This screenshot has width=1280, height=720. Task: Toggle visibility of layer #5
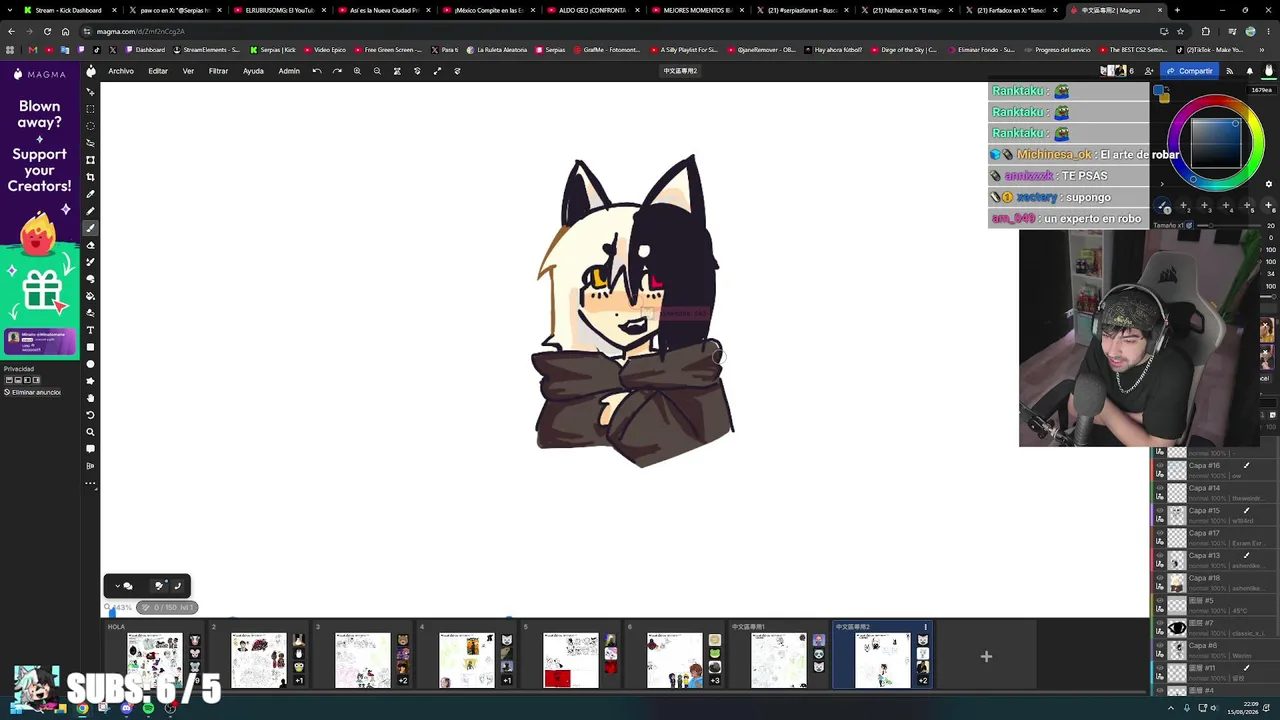pyautogui.click(x=1160, y=601)
